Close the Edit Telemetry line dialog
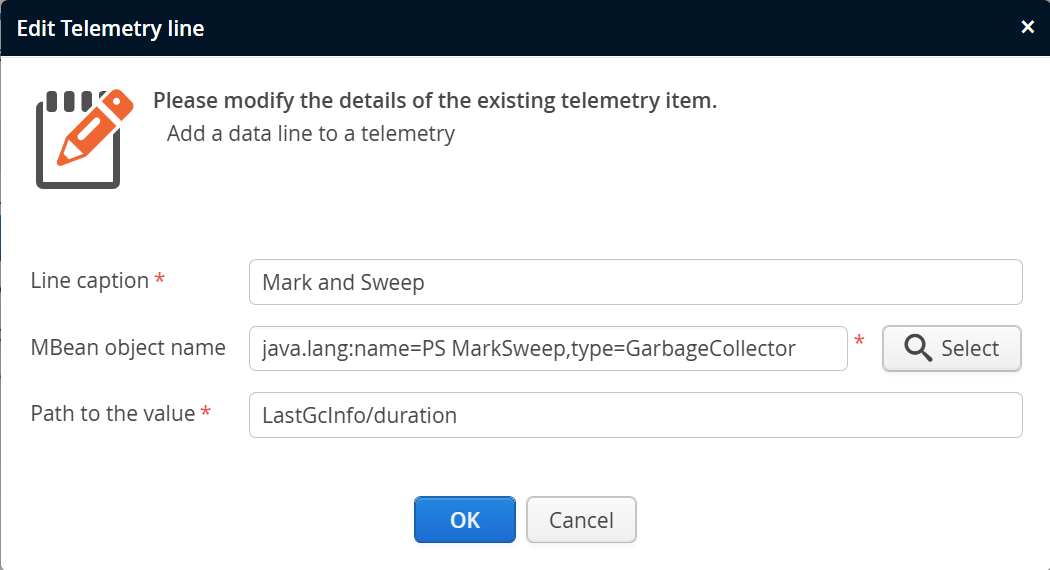The height and width of the screenshot is (570, 1050). point(1027,27)
